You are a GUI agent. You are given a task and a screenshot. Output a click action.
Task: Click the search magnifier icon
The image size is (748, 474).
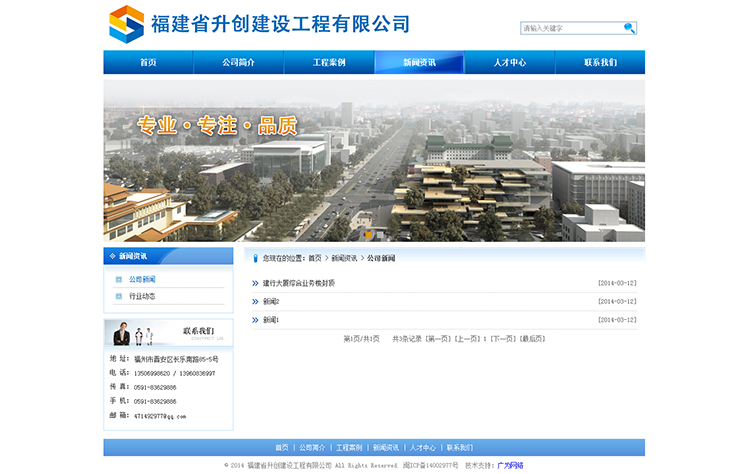coord(629,28)
